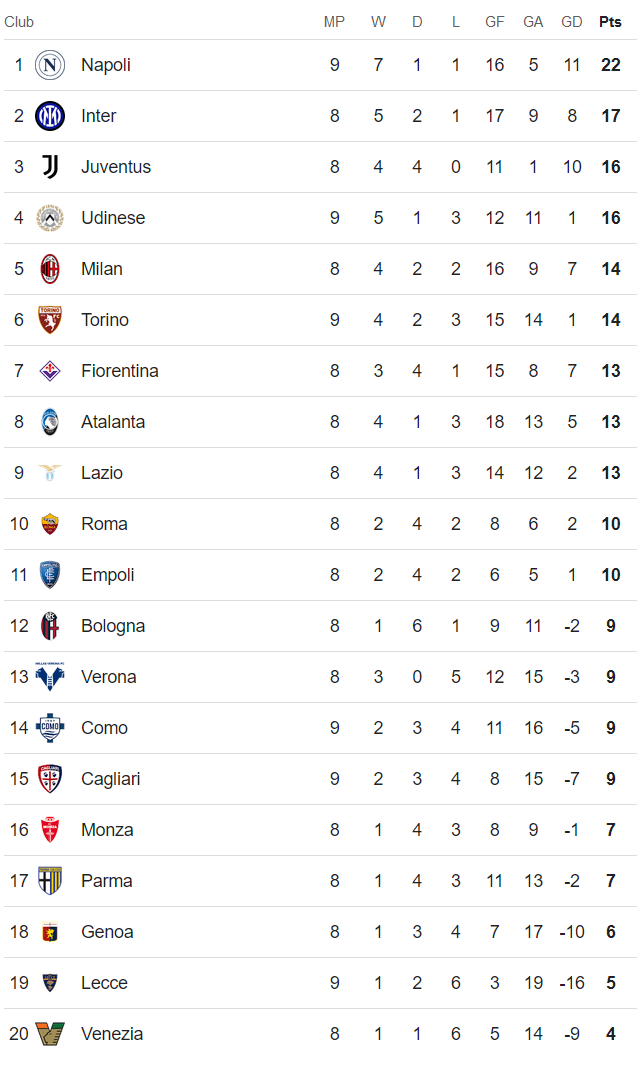Click the Parma club badge
This screenshot has height=1073, width=637.
[50, 881]
